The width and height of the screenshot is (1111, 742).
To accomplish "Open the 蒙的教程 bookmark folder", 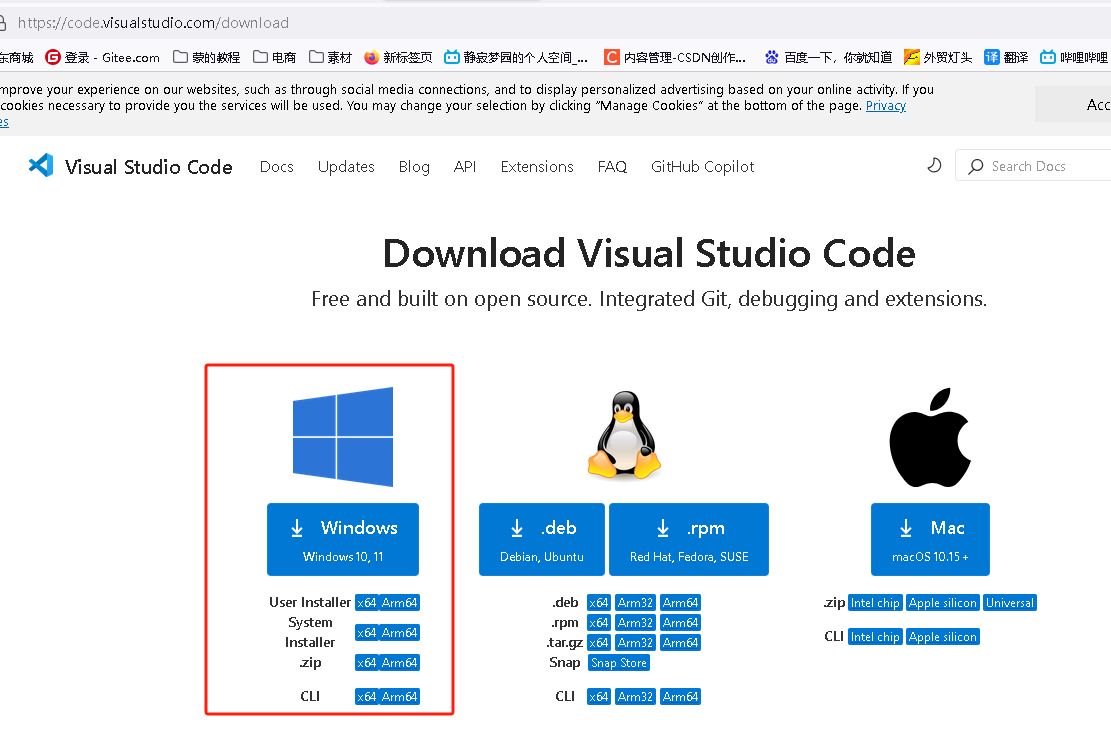I will point(206,57).
